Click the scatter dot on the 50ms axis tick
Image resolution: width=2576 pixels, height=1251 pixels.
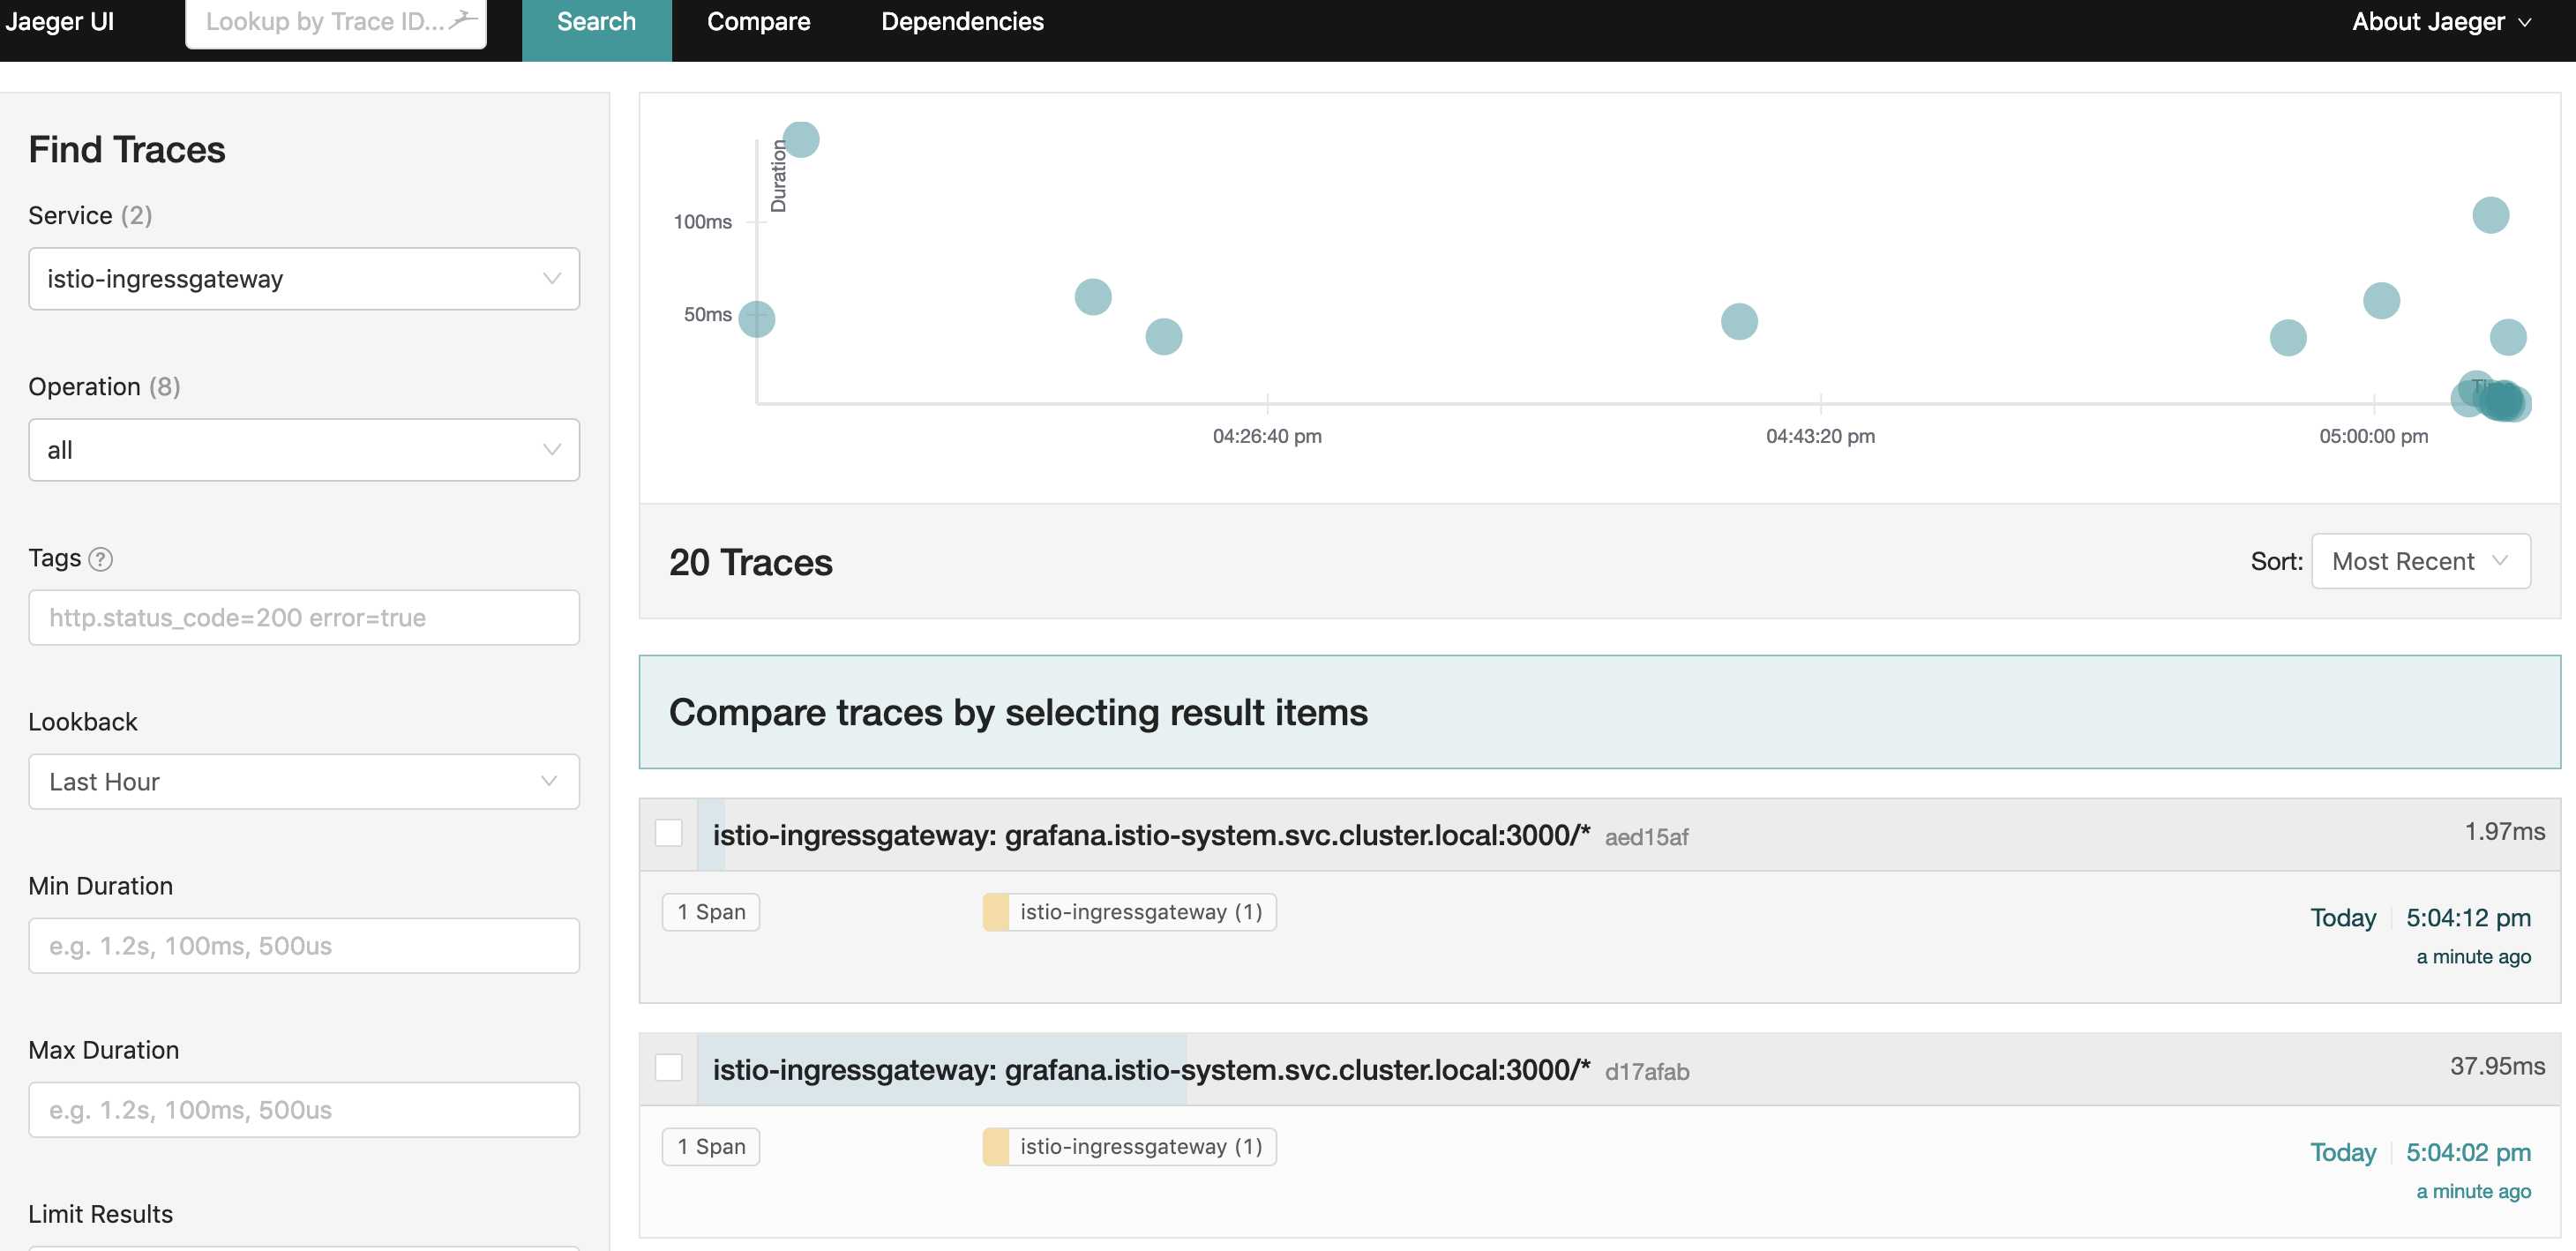pyautogui.click(x=757, y=319)
